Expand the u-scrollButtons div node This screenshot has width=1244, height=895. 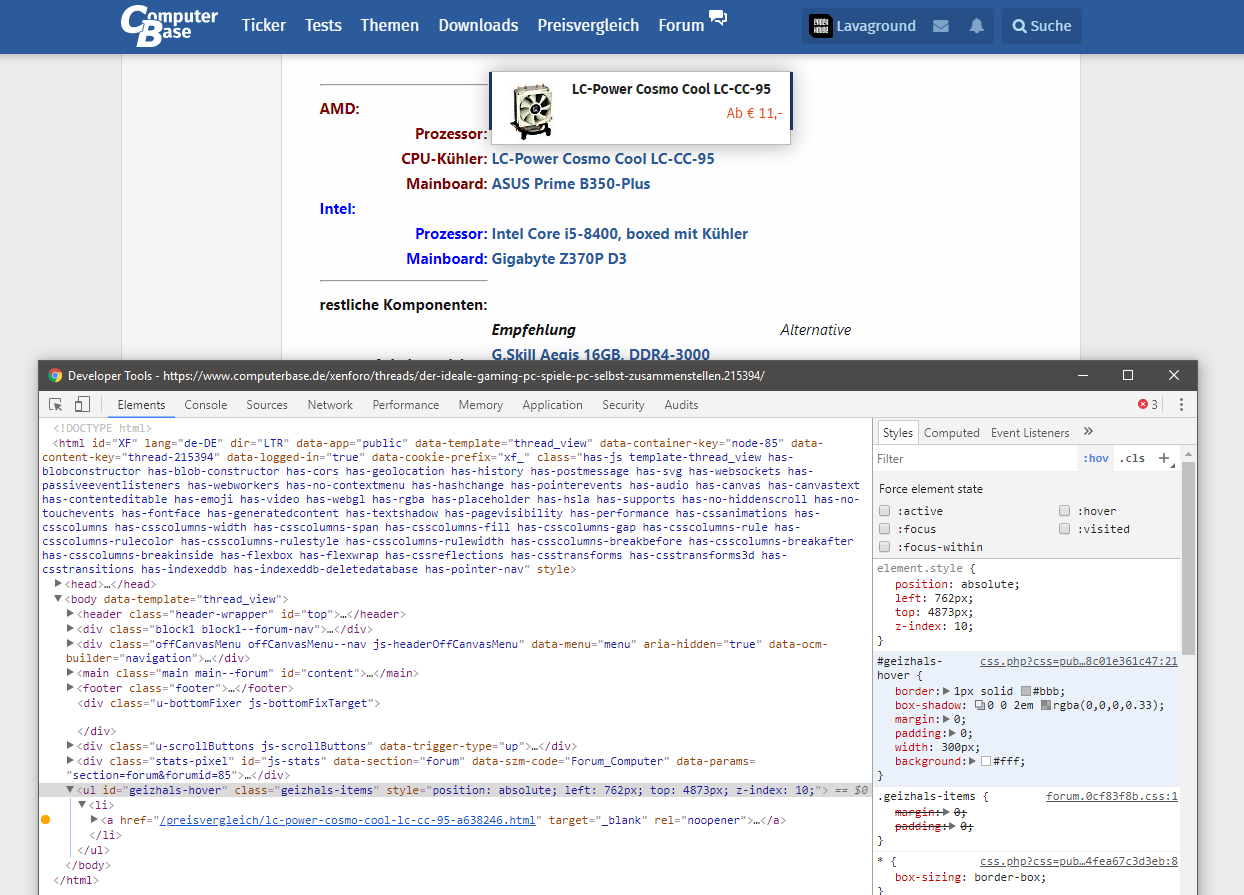point(71,746)
